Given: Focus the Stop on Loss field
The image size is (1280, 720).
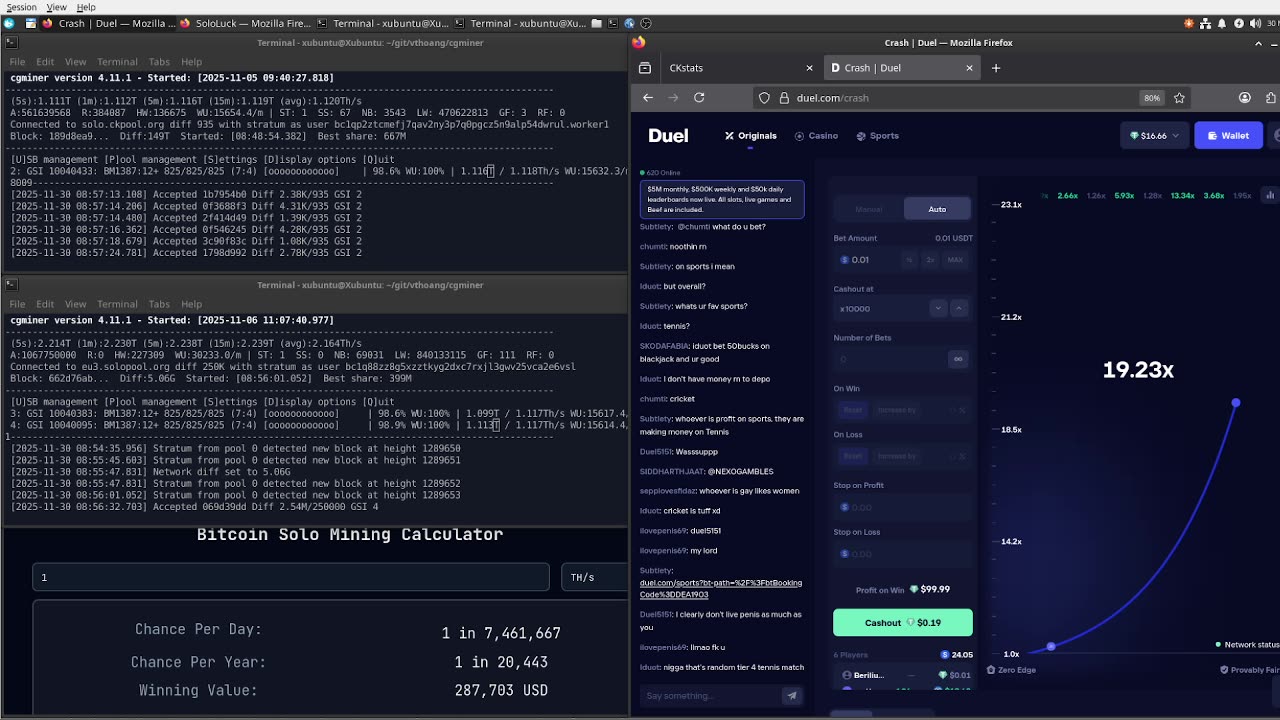Looking at the screenshot, I should pyautogui.click(x=903, y=554).
